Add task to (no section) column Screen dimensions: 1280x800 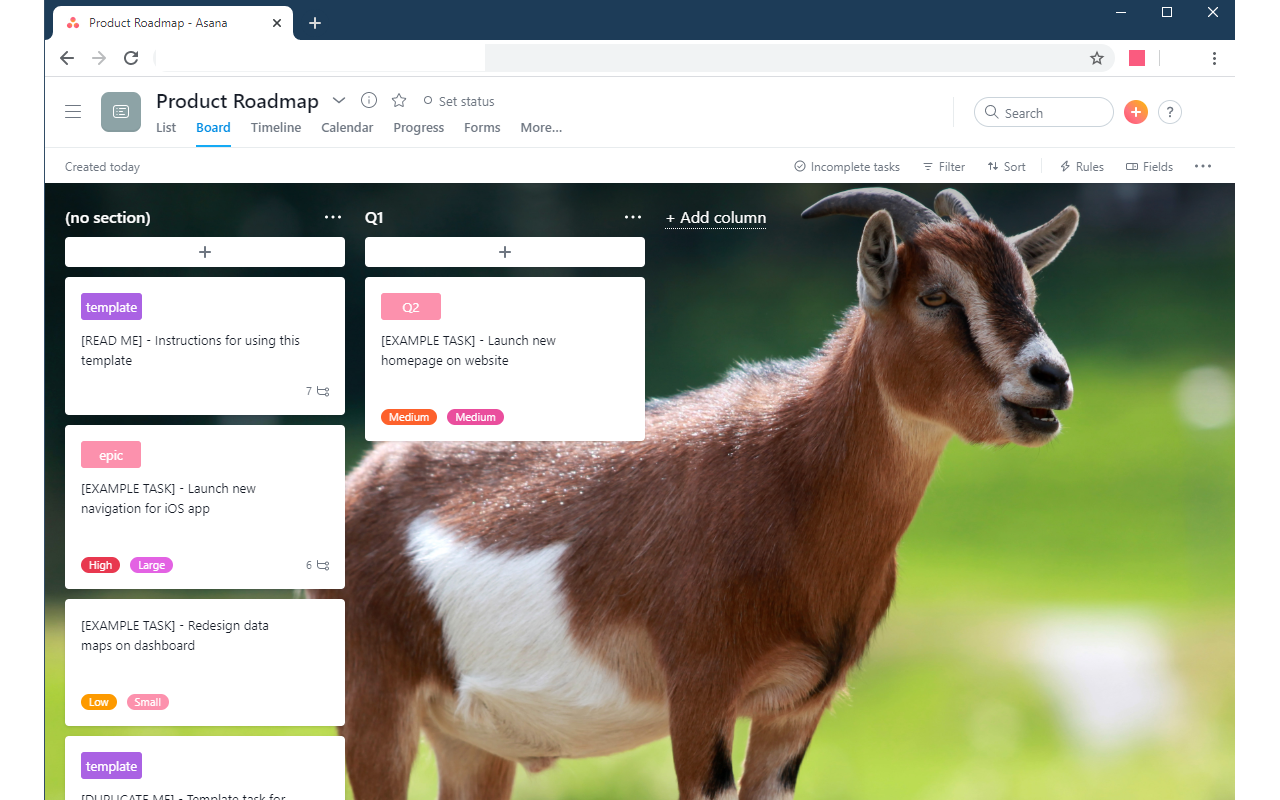205,252
